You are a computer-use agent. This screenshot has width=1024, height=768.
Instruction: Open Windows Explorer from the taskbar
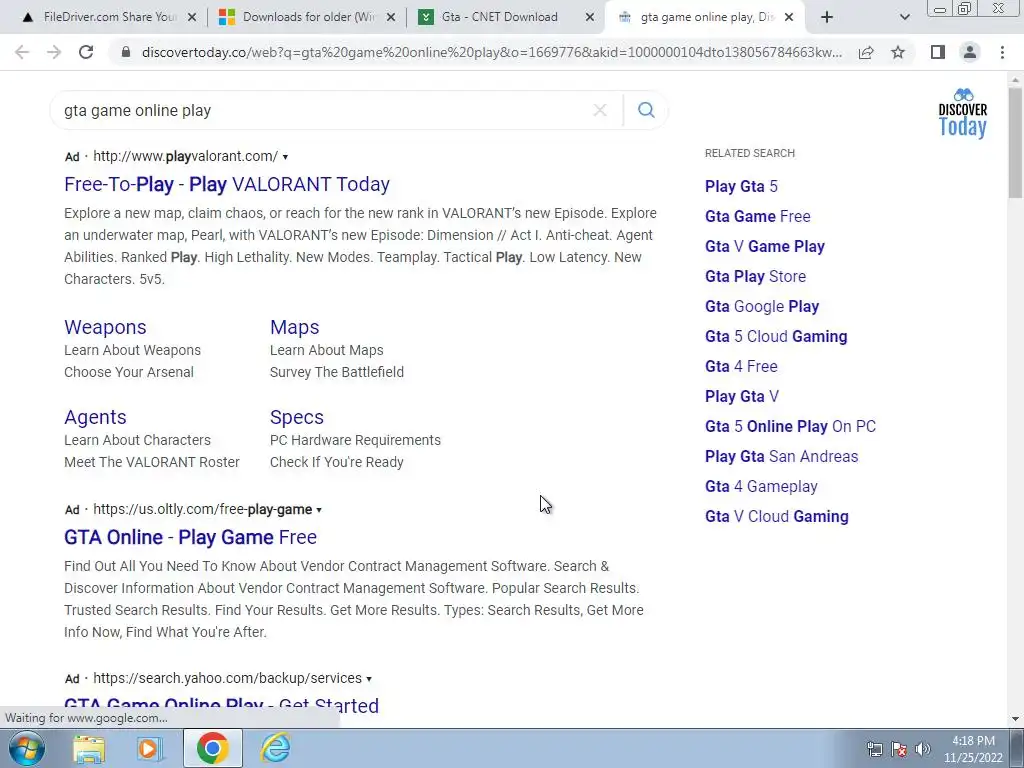pyautogui.click(x=89, y=748)
